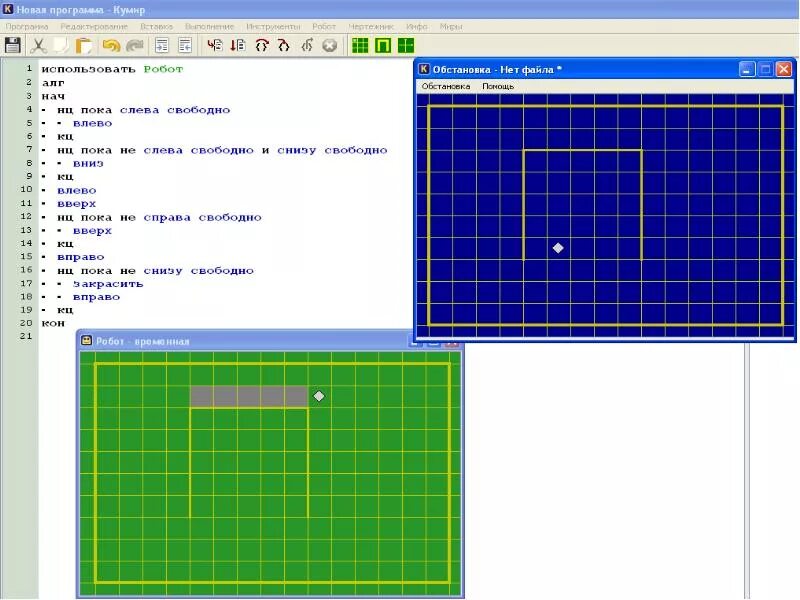800x600 pixels.
Task: Click the rightmost gray painted cell
Action: pos(296,396)
